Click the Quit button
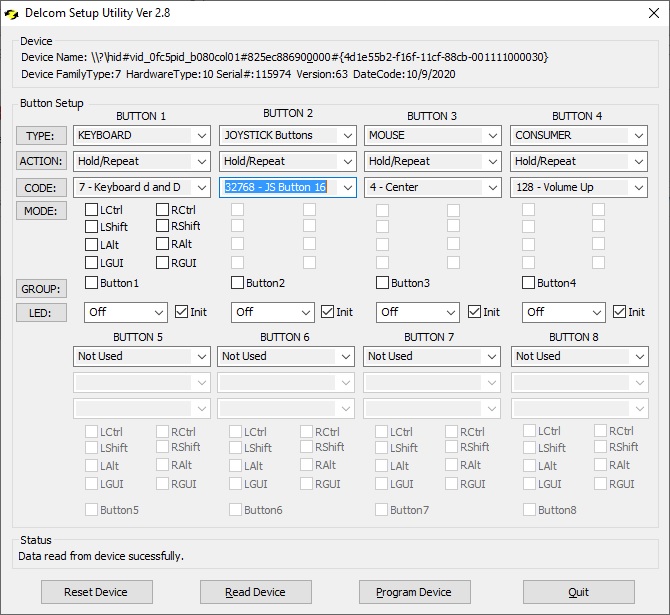Viewport: 670px width, 615px height. pyautogui.click(x=579, y=592)
